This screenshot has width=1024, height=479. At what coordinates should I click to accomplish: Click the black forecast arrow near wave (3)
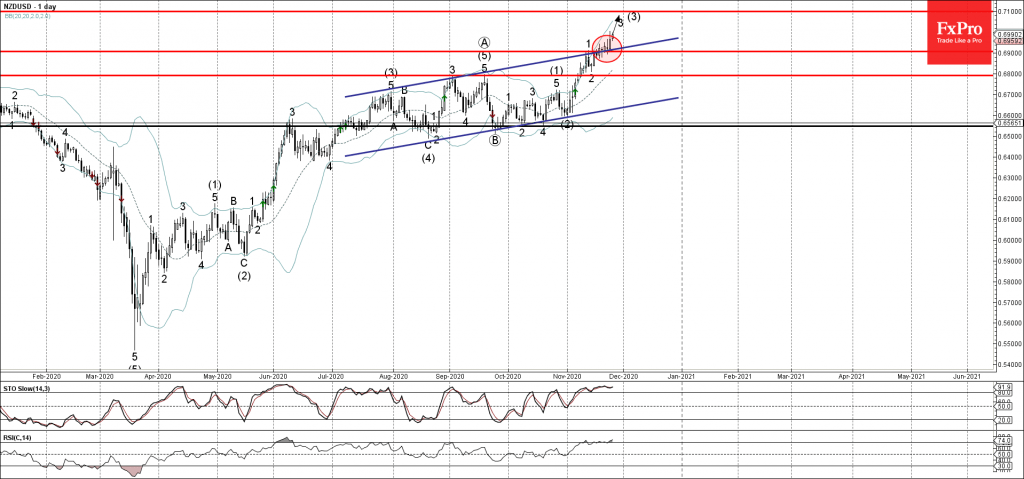(618, 19)
